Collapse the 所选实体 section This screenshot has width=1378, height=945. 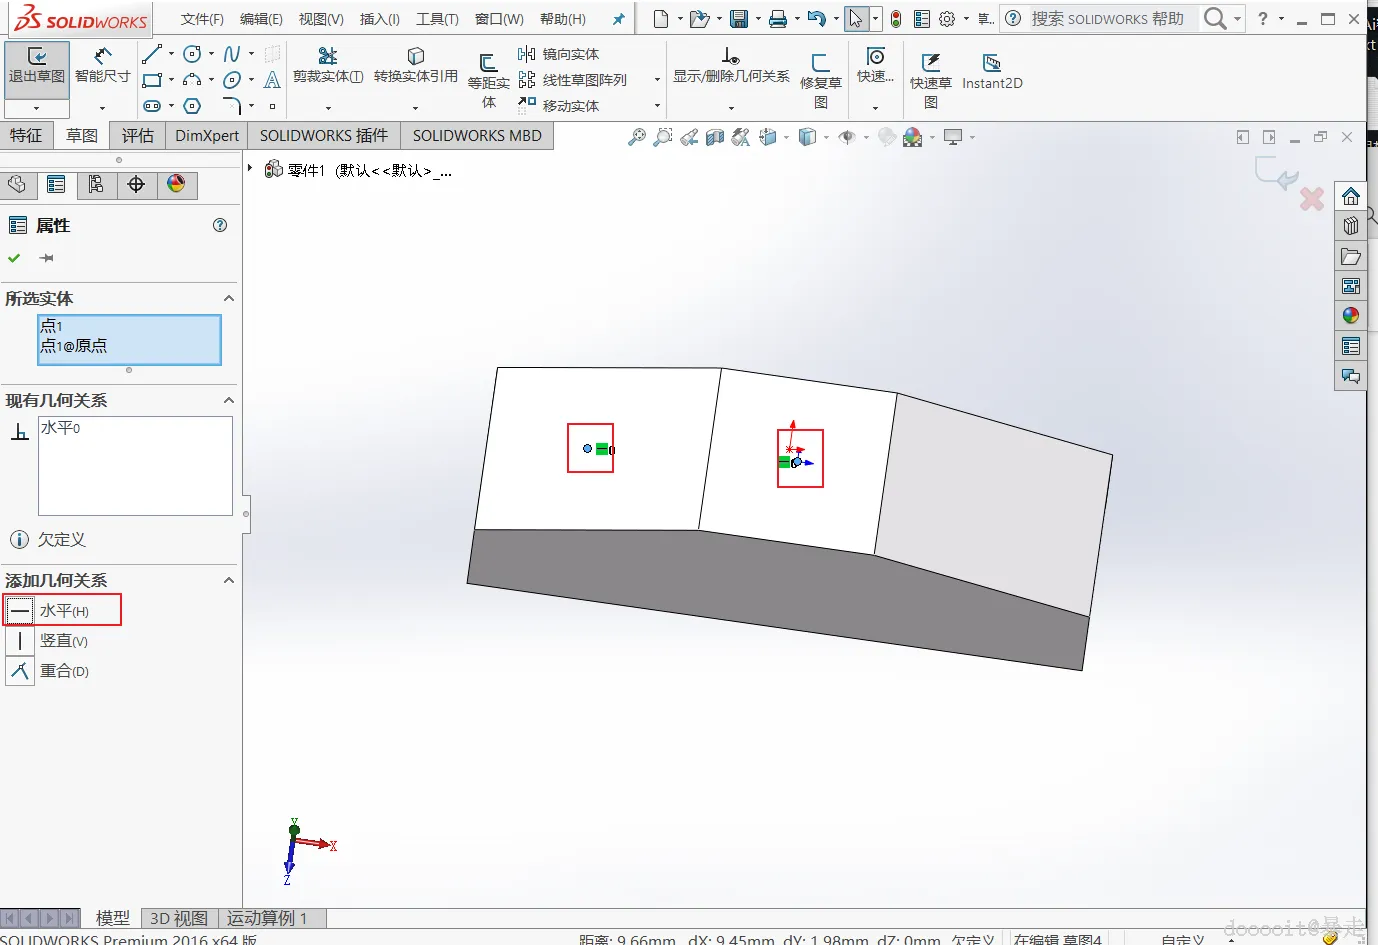[228, 298]
